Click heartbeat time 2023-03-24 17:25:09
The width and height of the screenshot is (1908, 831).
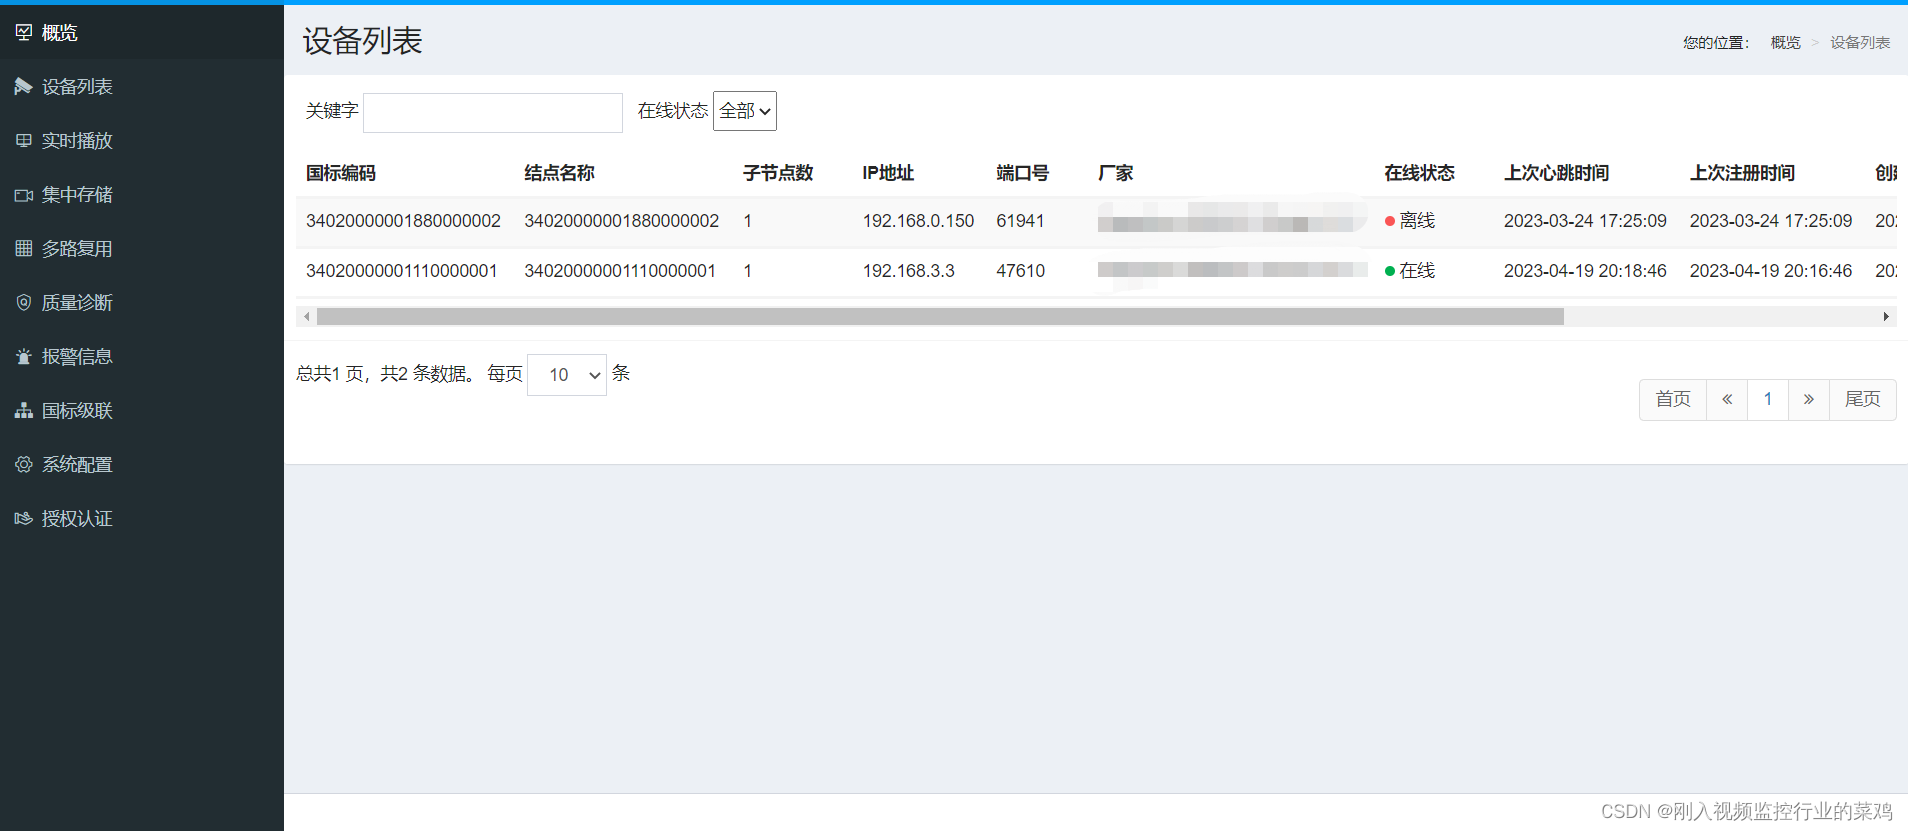tap(1585, 221)
